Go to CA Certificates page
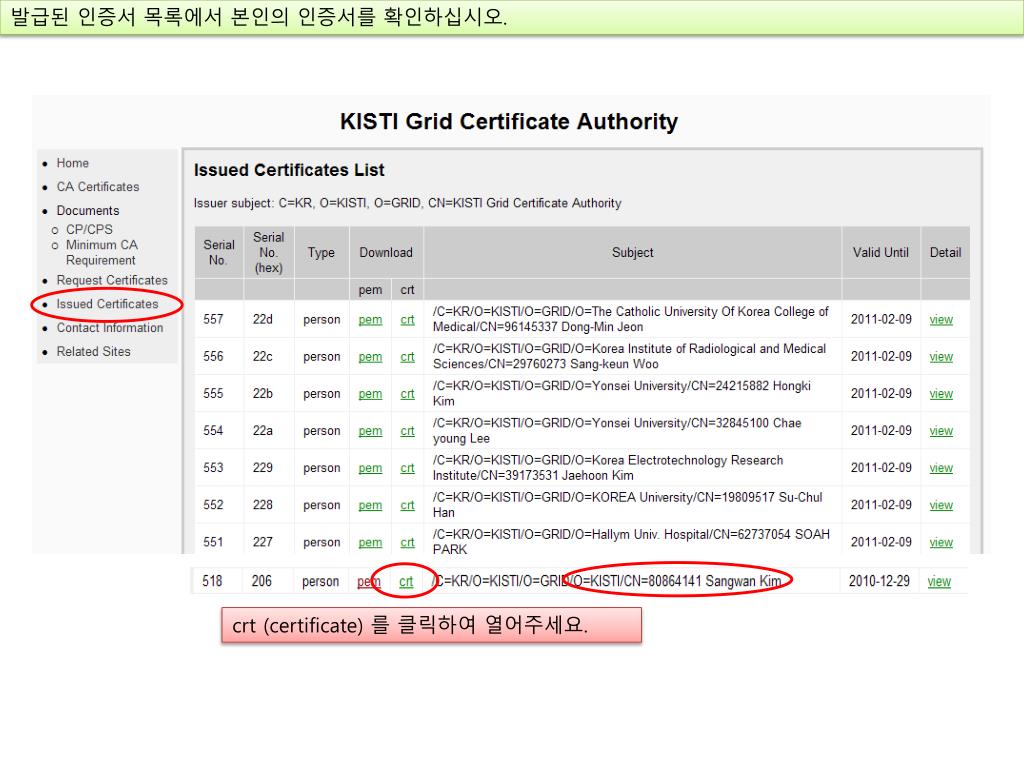The height and width of the screenshot is (768, 1024). click(98, 187)
